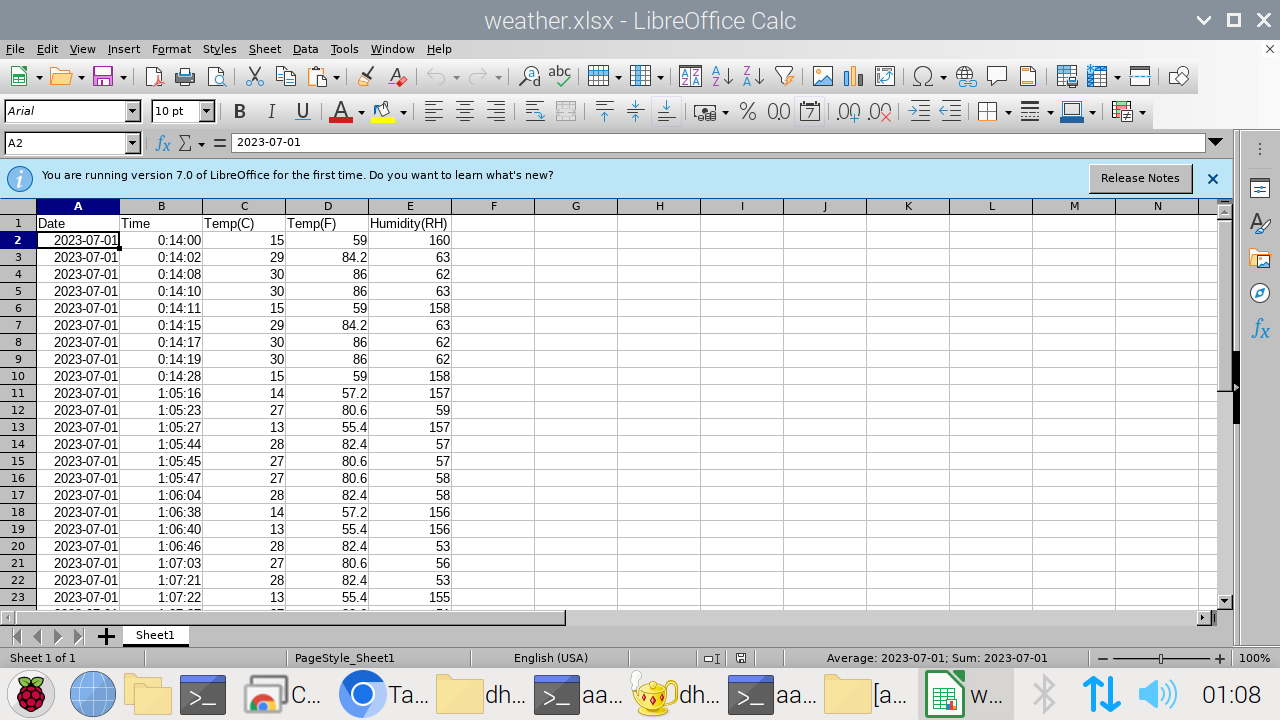Open background color dropdown arrow

pyautogui.click(x=403, y=112)
